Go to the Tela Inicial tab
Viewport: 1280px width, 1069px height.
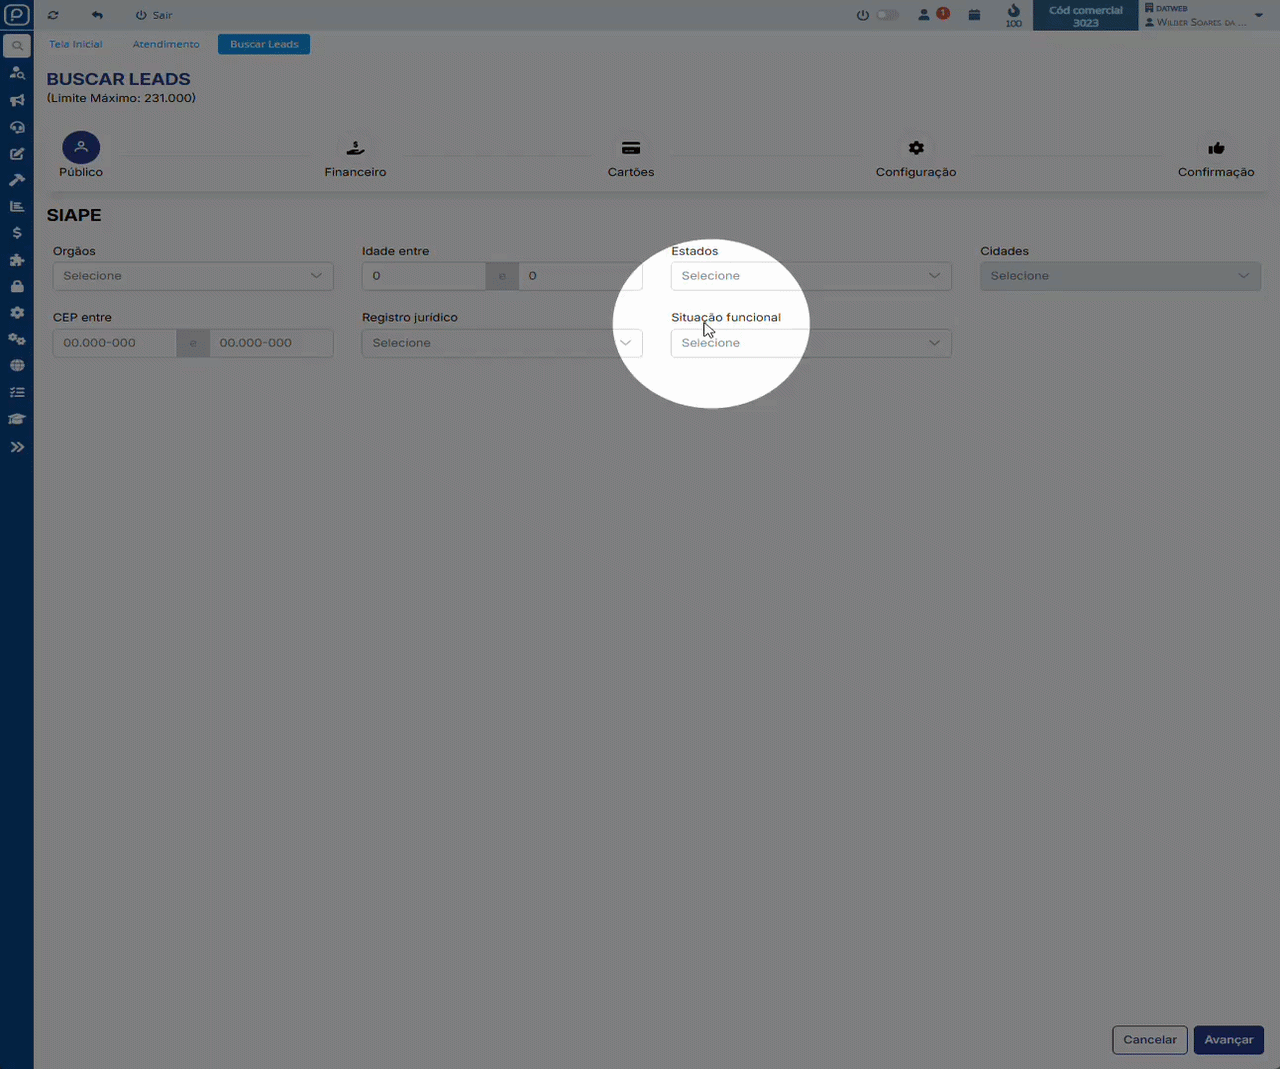click(76, 44)
